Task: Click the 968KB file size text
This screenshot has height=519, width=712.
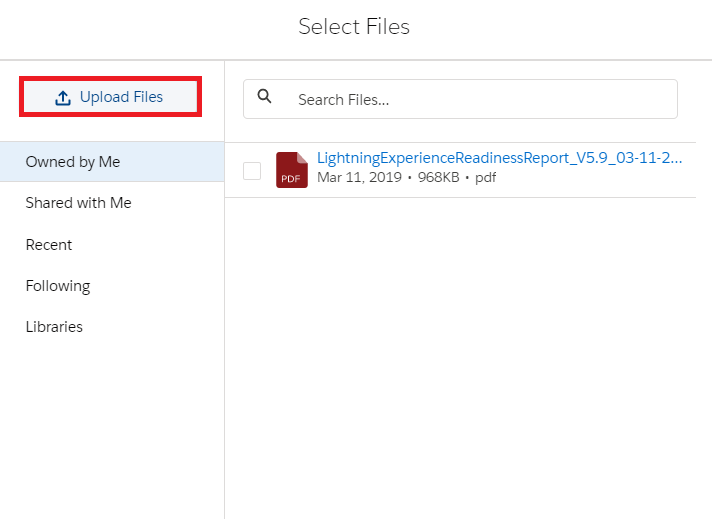Action: [x=433, y=178]
